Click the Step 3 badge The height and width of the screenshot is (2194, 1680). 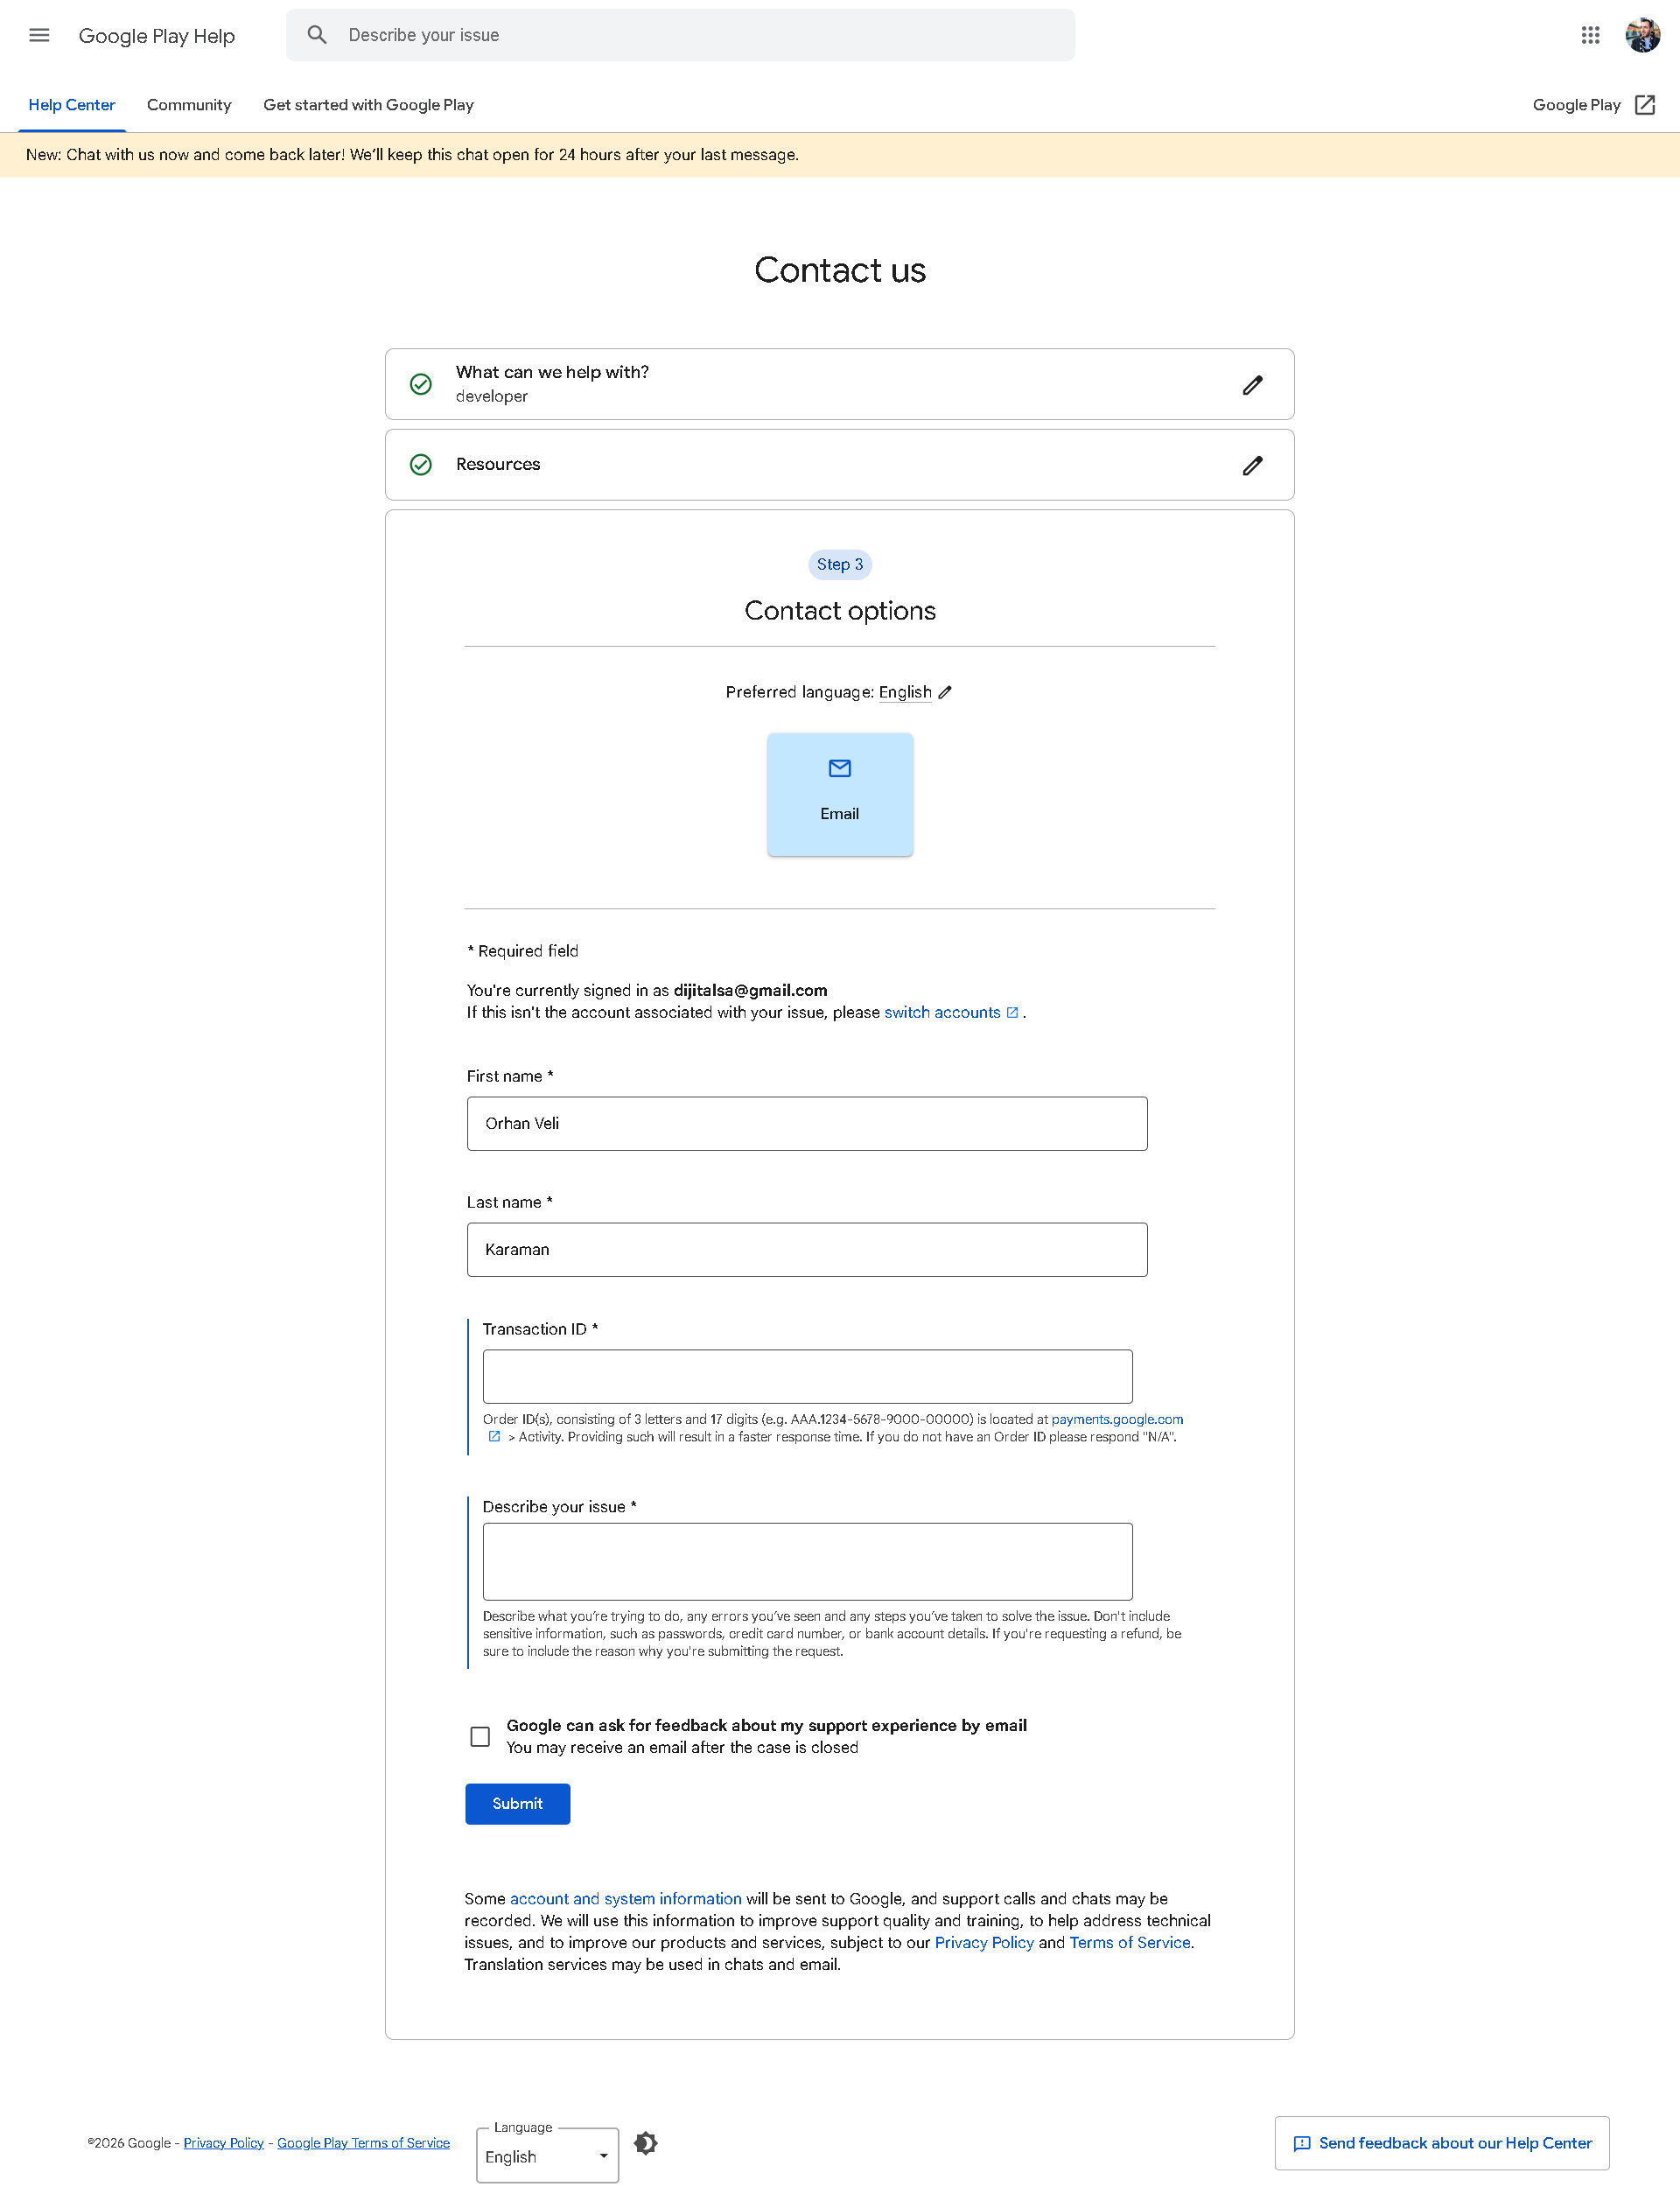(840, 564)
